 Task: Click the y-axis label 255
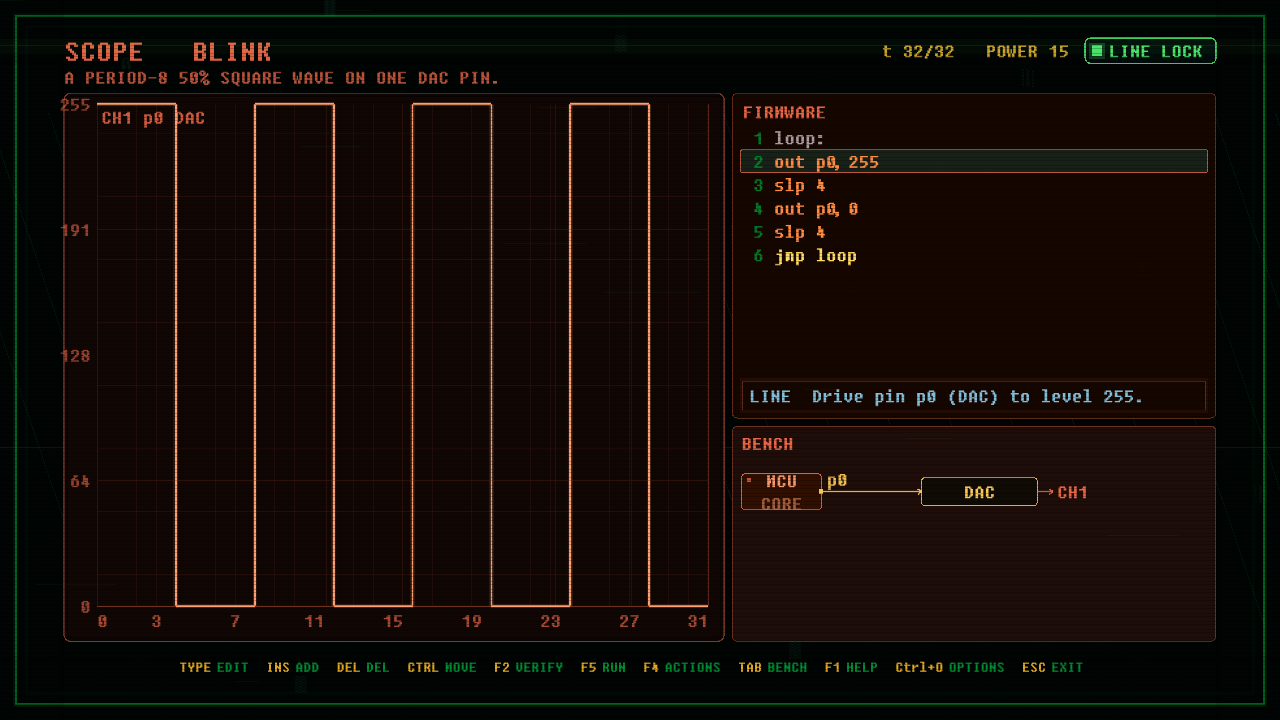tap(75, 104)
